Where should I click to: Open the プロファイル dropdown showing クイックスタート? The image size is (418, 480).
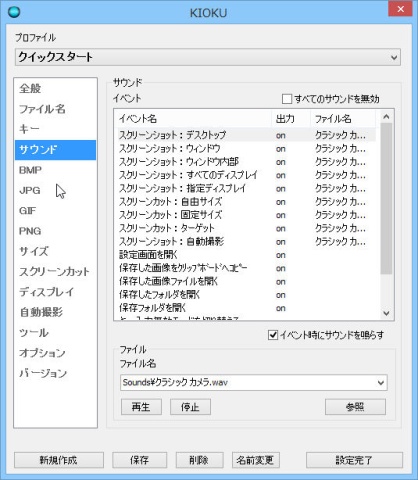[x=208, y=57]
